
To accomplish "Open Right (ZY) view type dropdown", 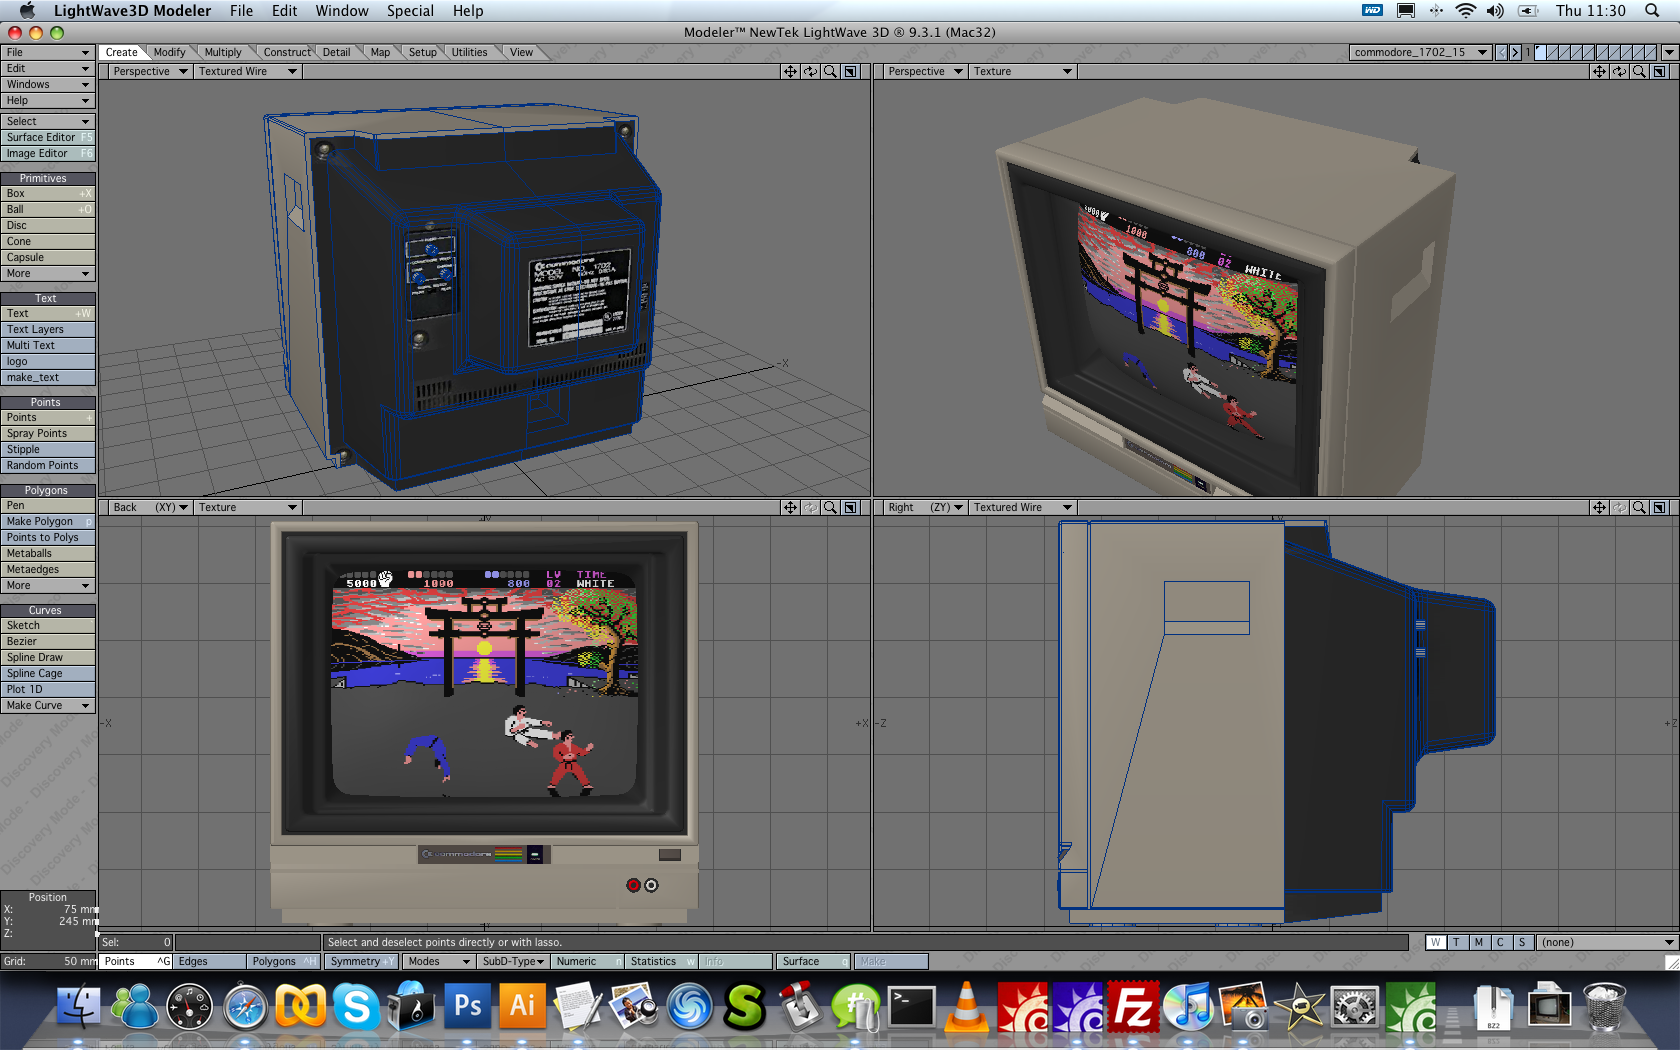I will click(925, 508).
